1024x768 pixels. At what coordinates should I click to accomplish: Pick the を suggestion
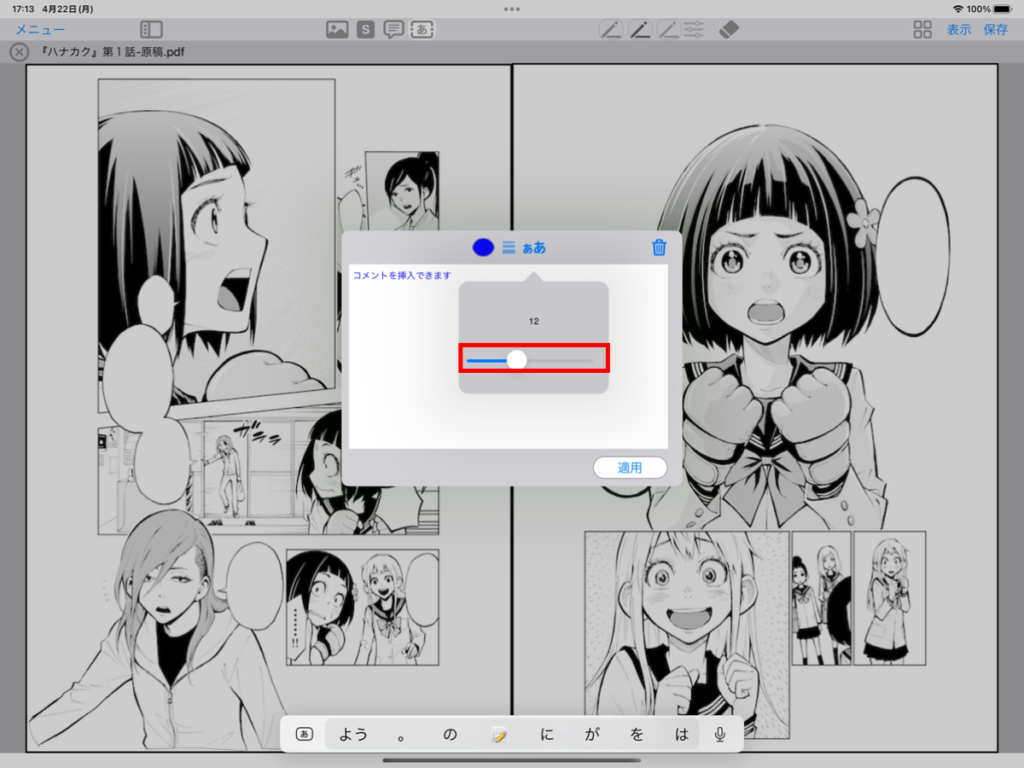point(637,734)
